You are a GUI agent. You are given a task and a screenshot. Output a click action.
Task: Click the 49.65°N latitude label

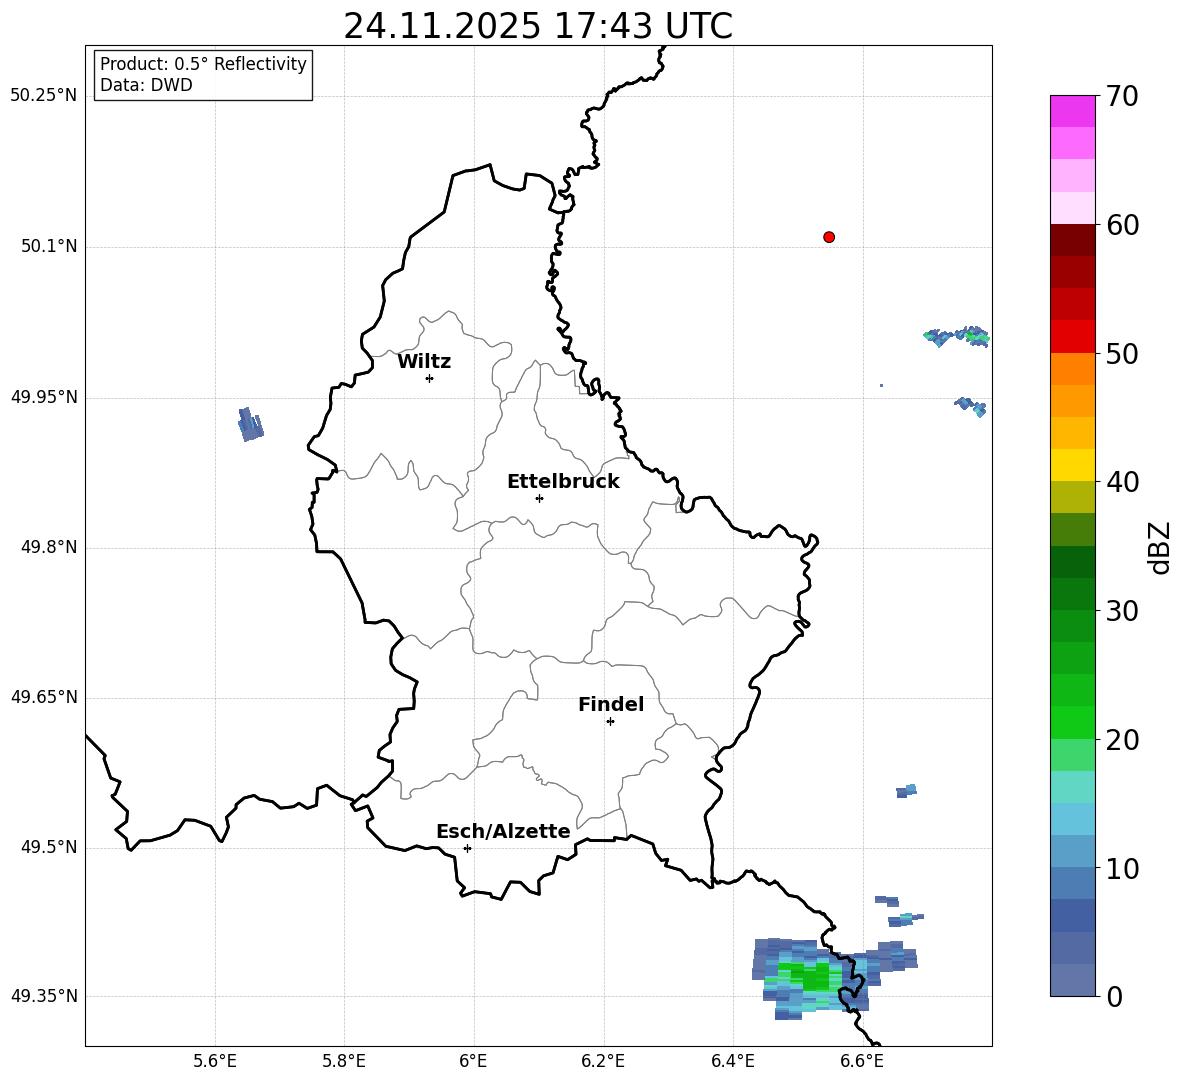43,696
